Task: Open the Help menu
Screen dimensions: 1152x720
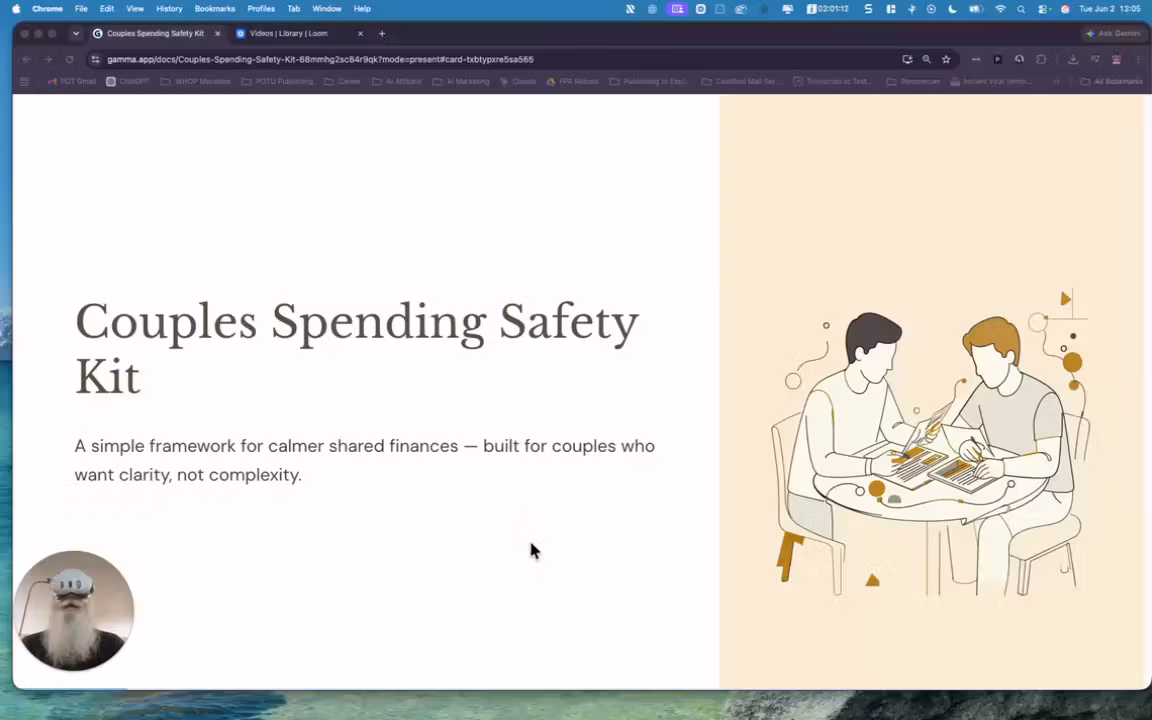Action: [x=362, y=9]
